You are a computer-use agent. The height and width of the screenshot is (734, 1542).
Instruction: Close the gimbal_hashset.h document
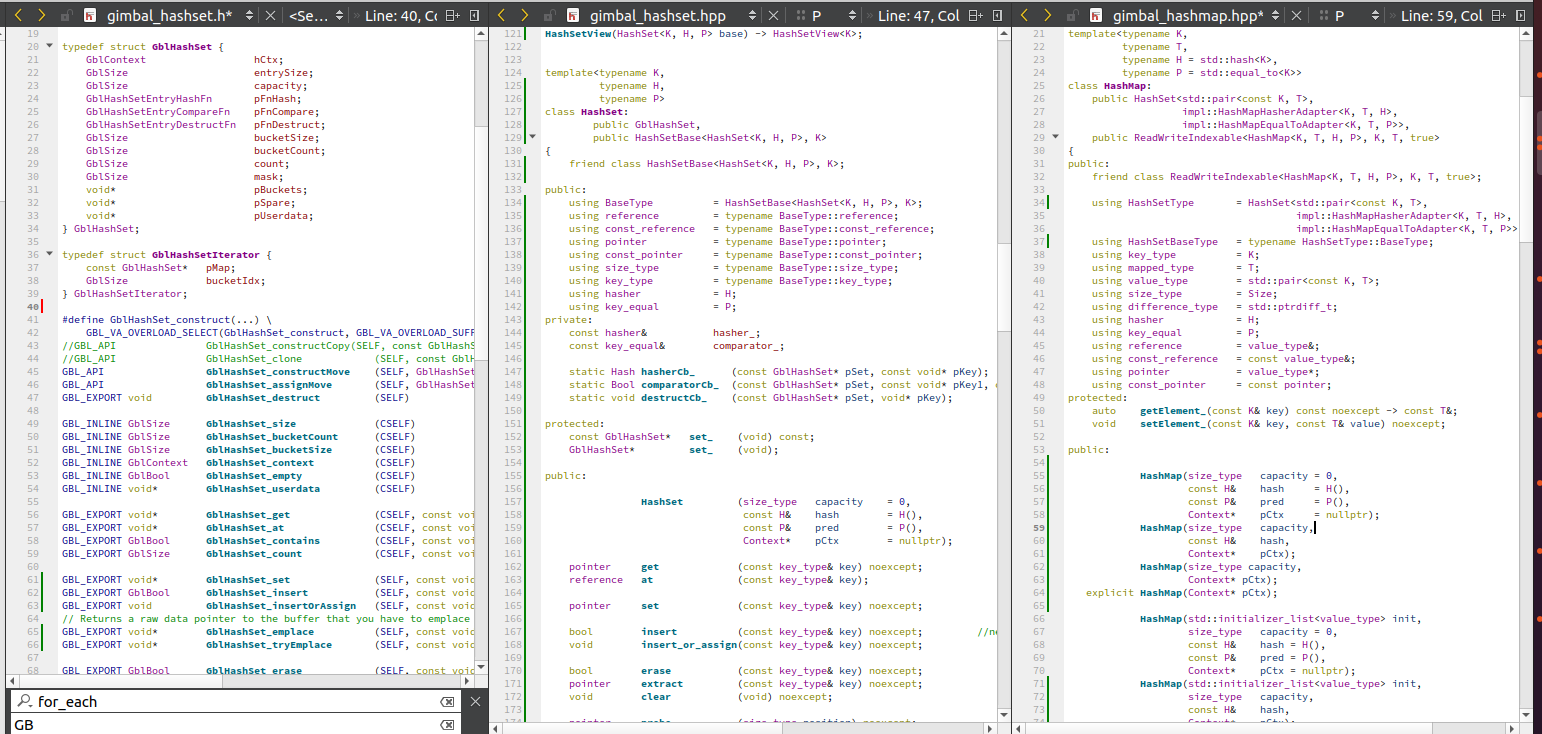click(272, 16)
